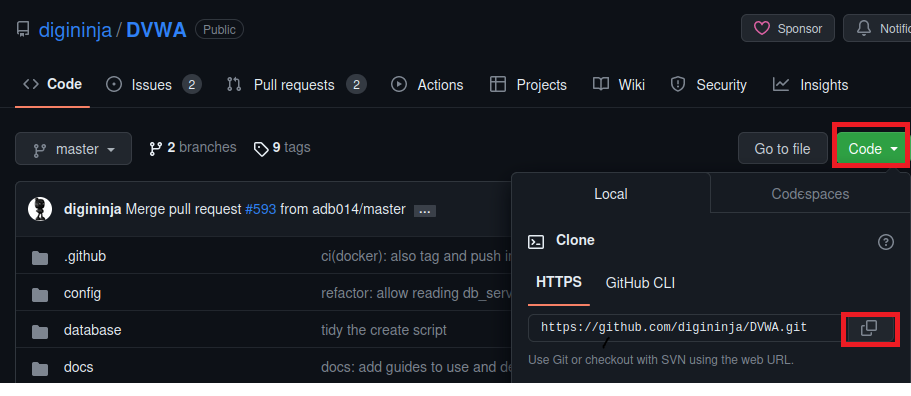Select the Local tab in clone panel
Viewport: 911px width, 396px height.
tap(611, 193)
